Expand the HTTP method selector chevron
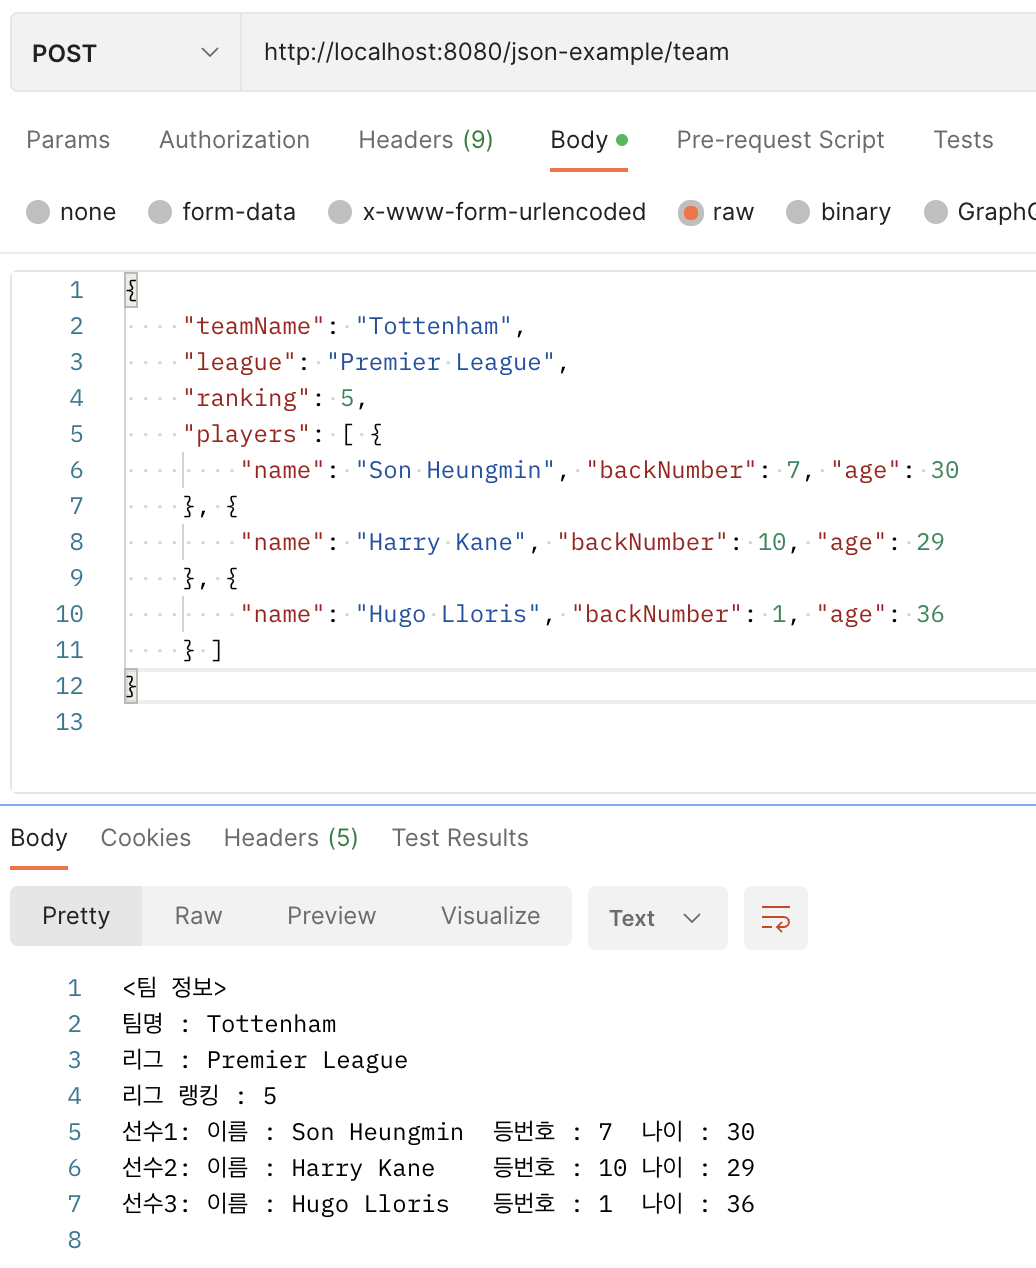The image size is (1036, 1268). (x=207, y=52)
